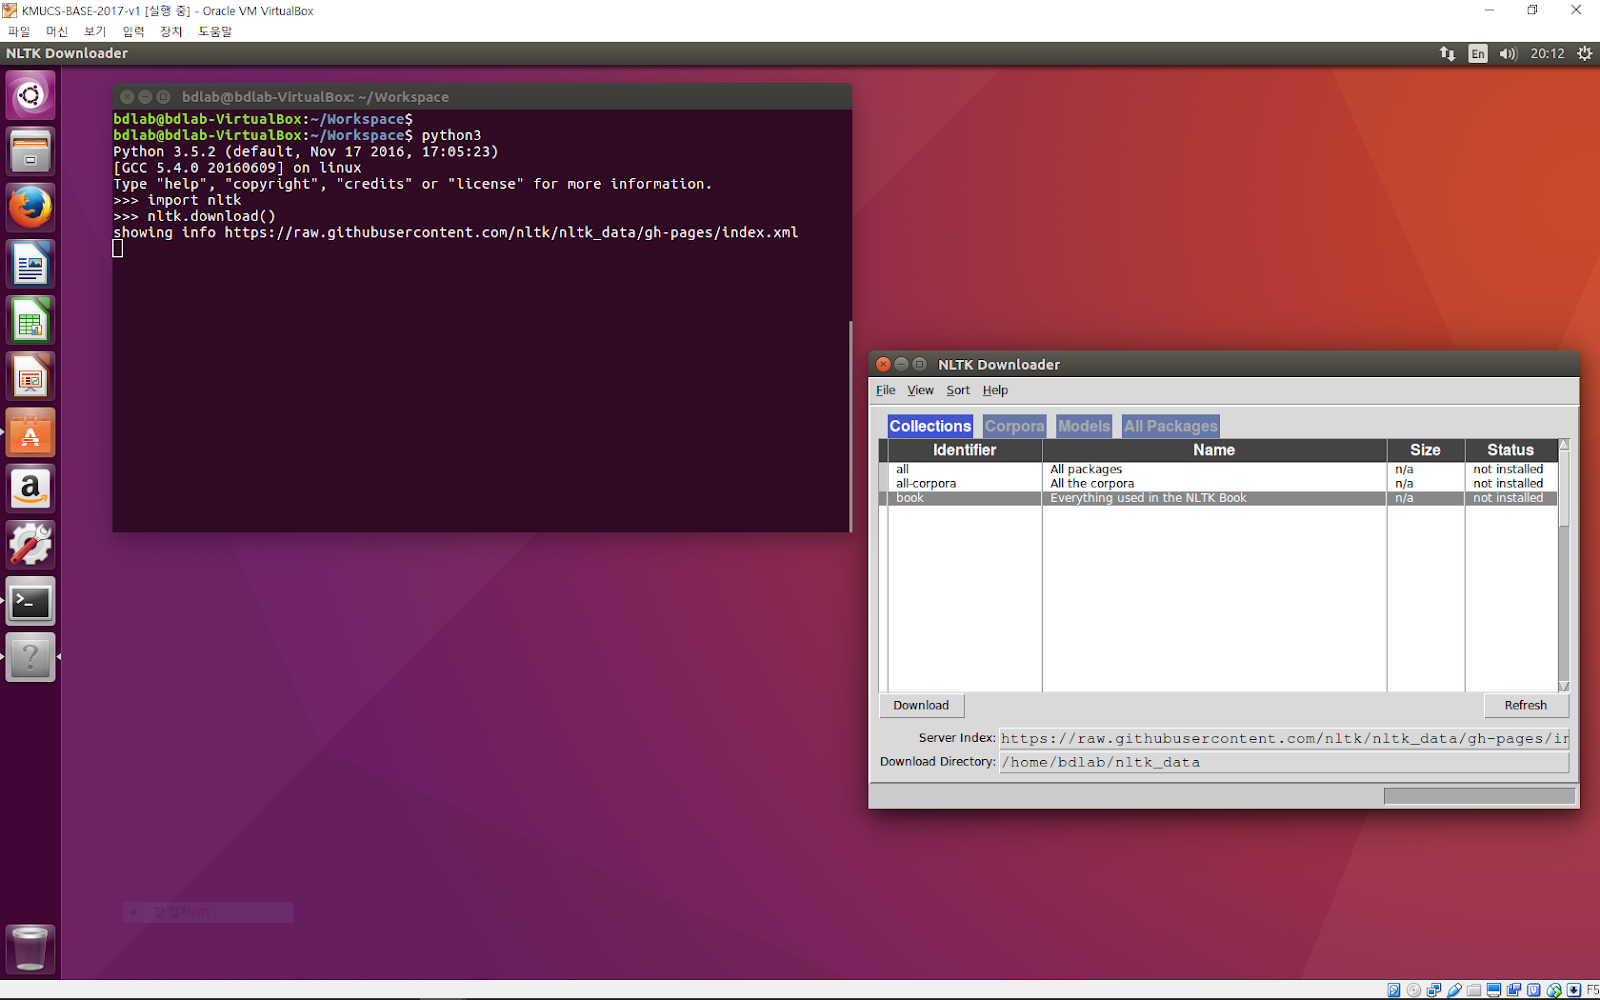Open Ubuntu Software from the launcher
Viewport: 1600px width, 1000px height.
click(x=30, y=433)
